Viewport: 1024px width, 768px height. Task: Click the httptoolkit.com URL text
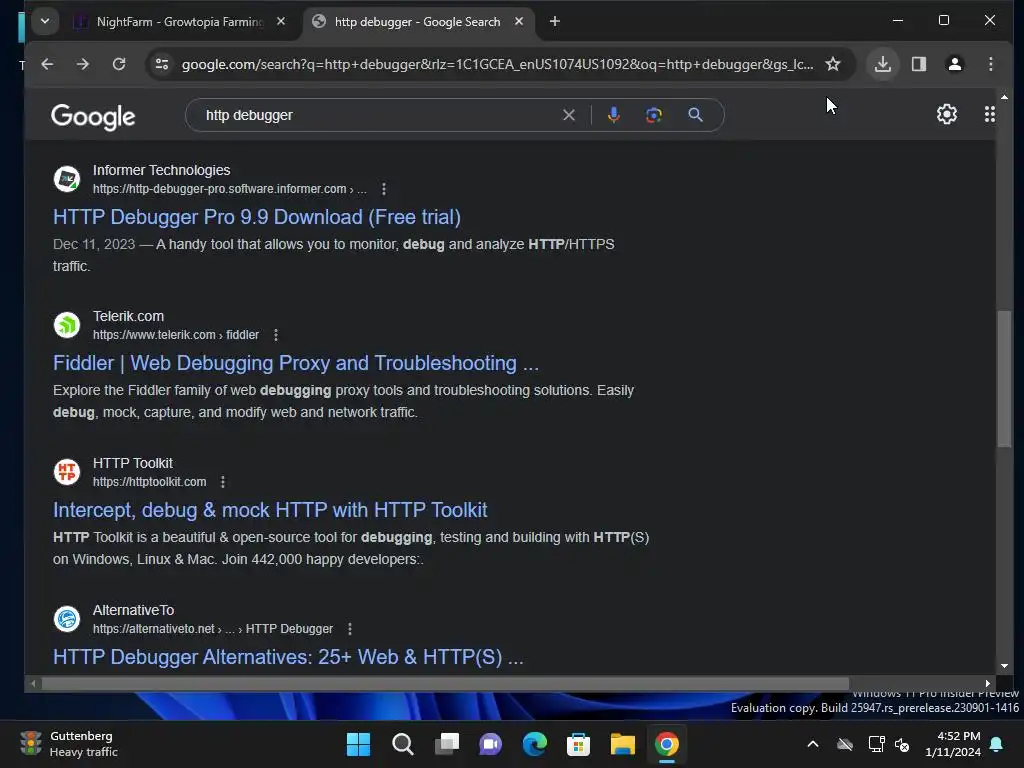[150, 482]
